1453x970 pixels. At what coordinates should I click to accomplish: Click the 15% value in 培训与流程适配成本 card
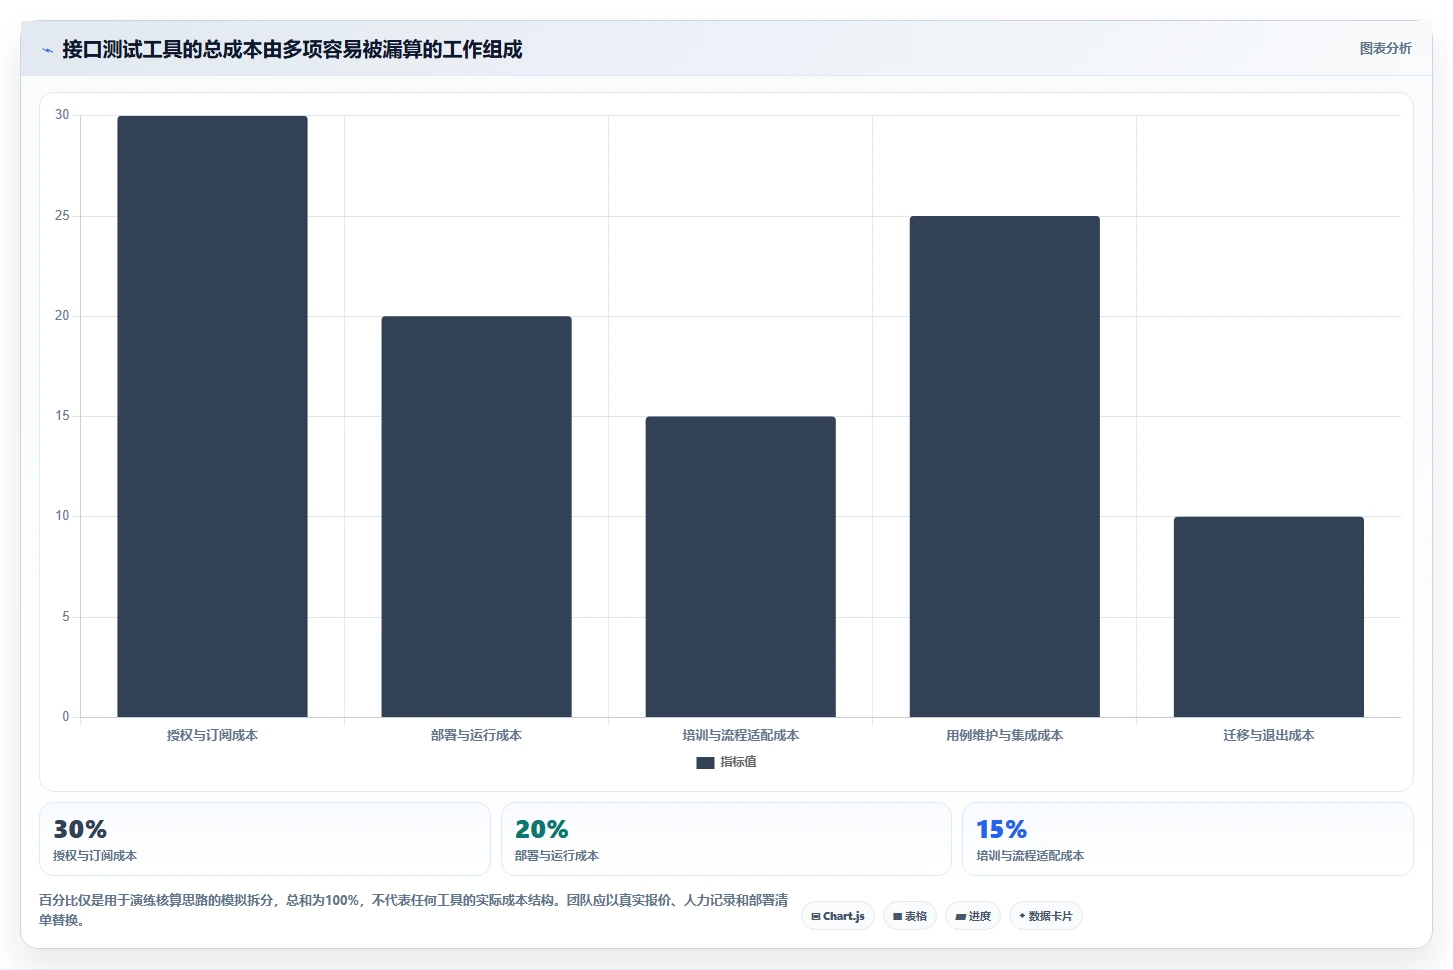(x=1001, y=829)
